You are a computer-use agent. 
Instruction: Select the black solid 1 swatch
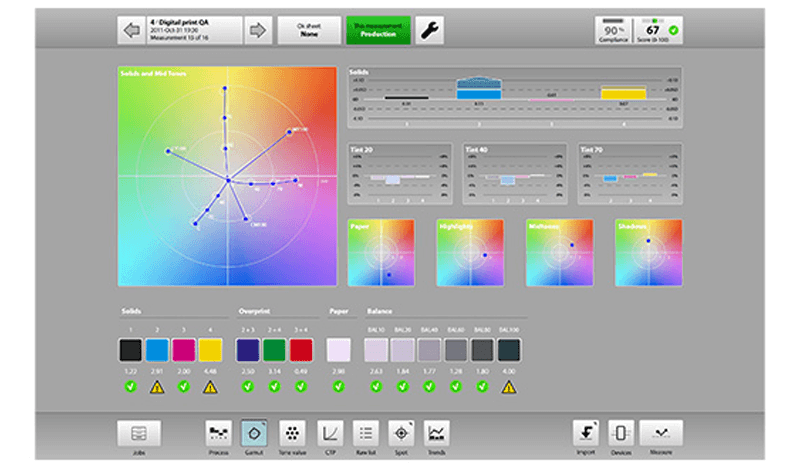(131, 350)
